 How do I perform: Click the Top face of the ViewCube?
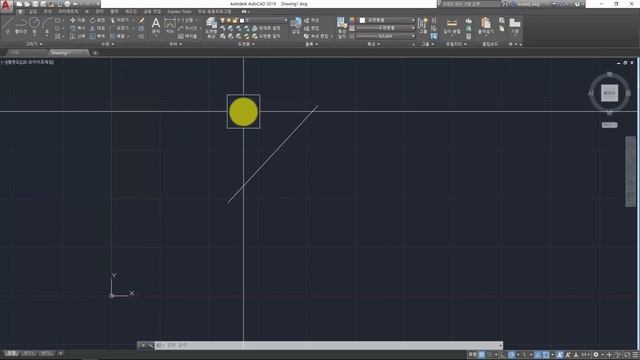tap(609, 93)
